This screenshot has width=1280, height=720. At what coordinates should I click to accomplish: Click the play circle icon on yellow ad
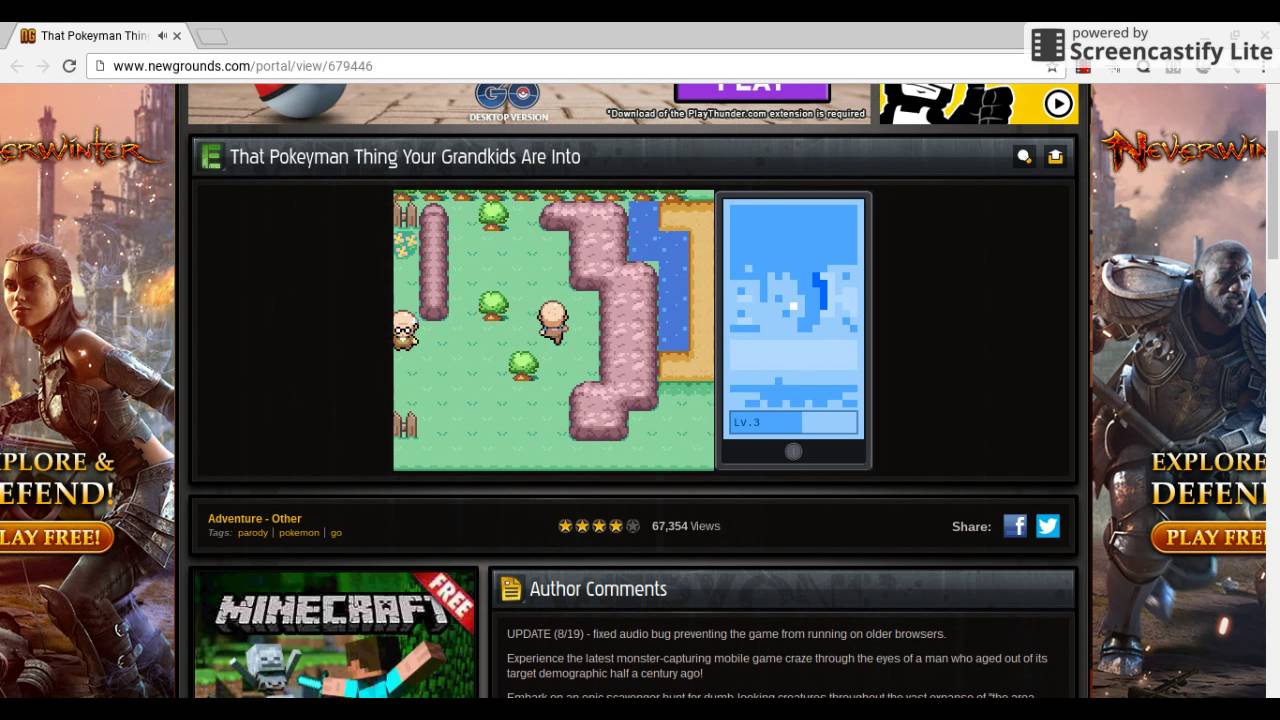[1058, 103]
